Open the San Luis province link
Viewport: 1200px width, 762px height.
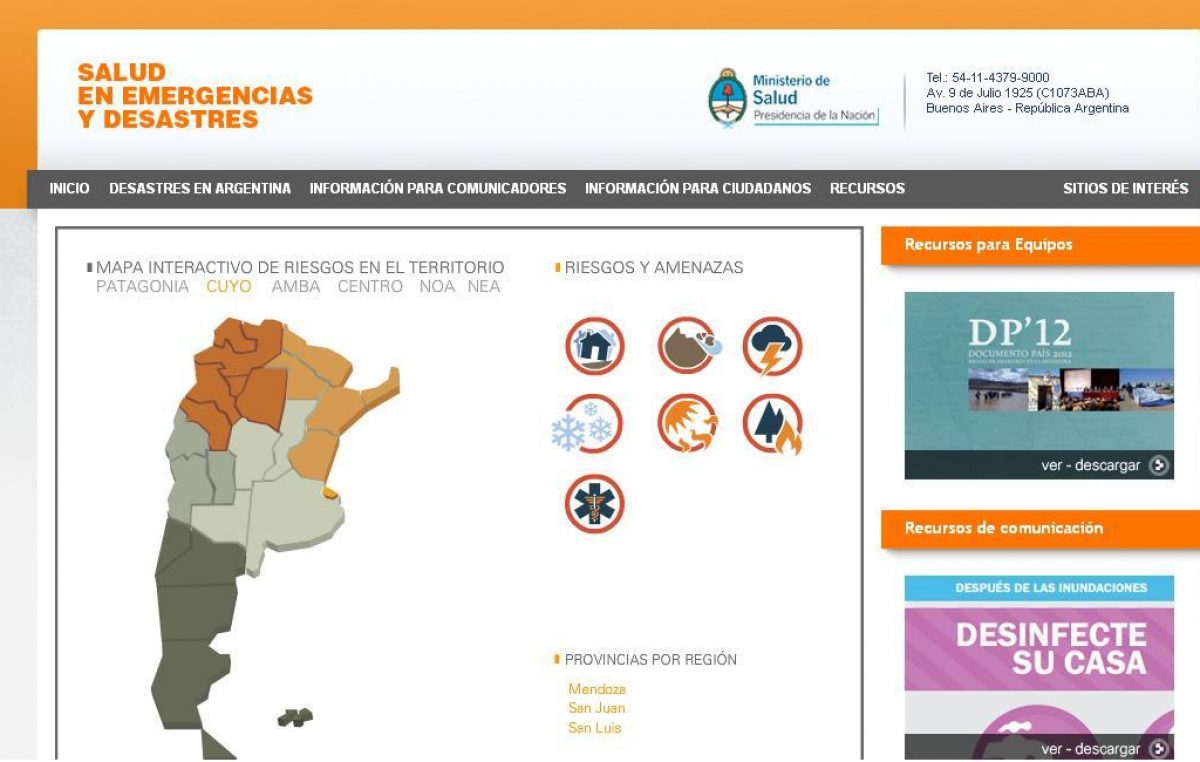click(595, 728)
